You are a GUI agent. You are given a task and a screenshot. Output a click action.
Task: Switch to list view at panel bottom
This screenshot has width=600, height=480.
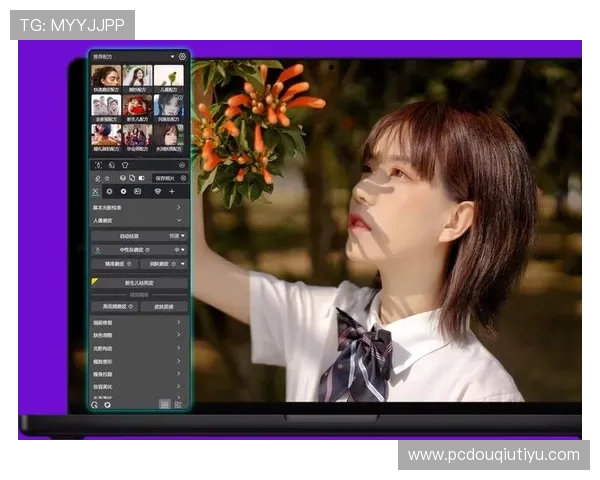point(178,405)
